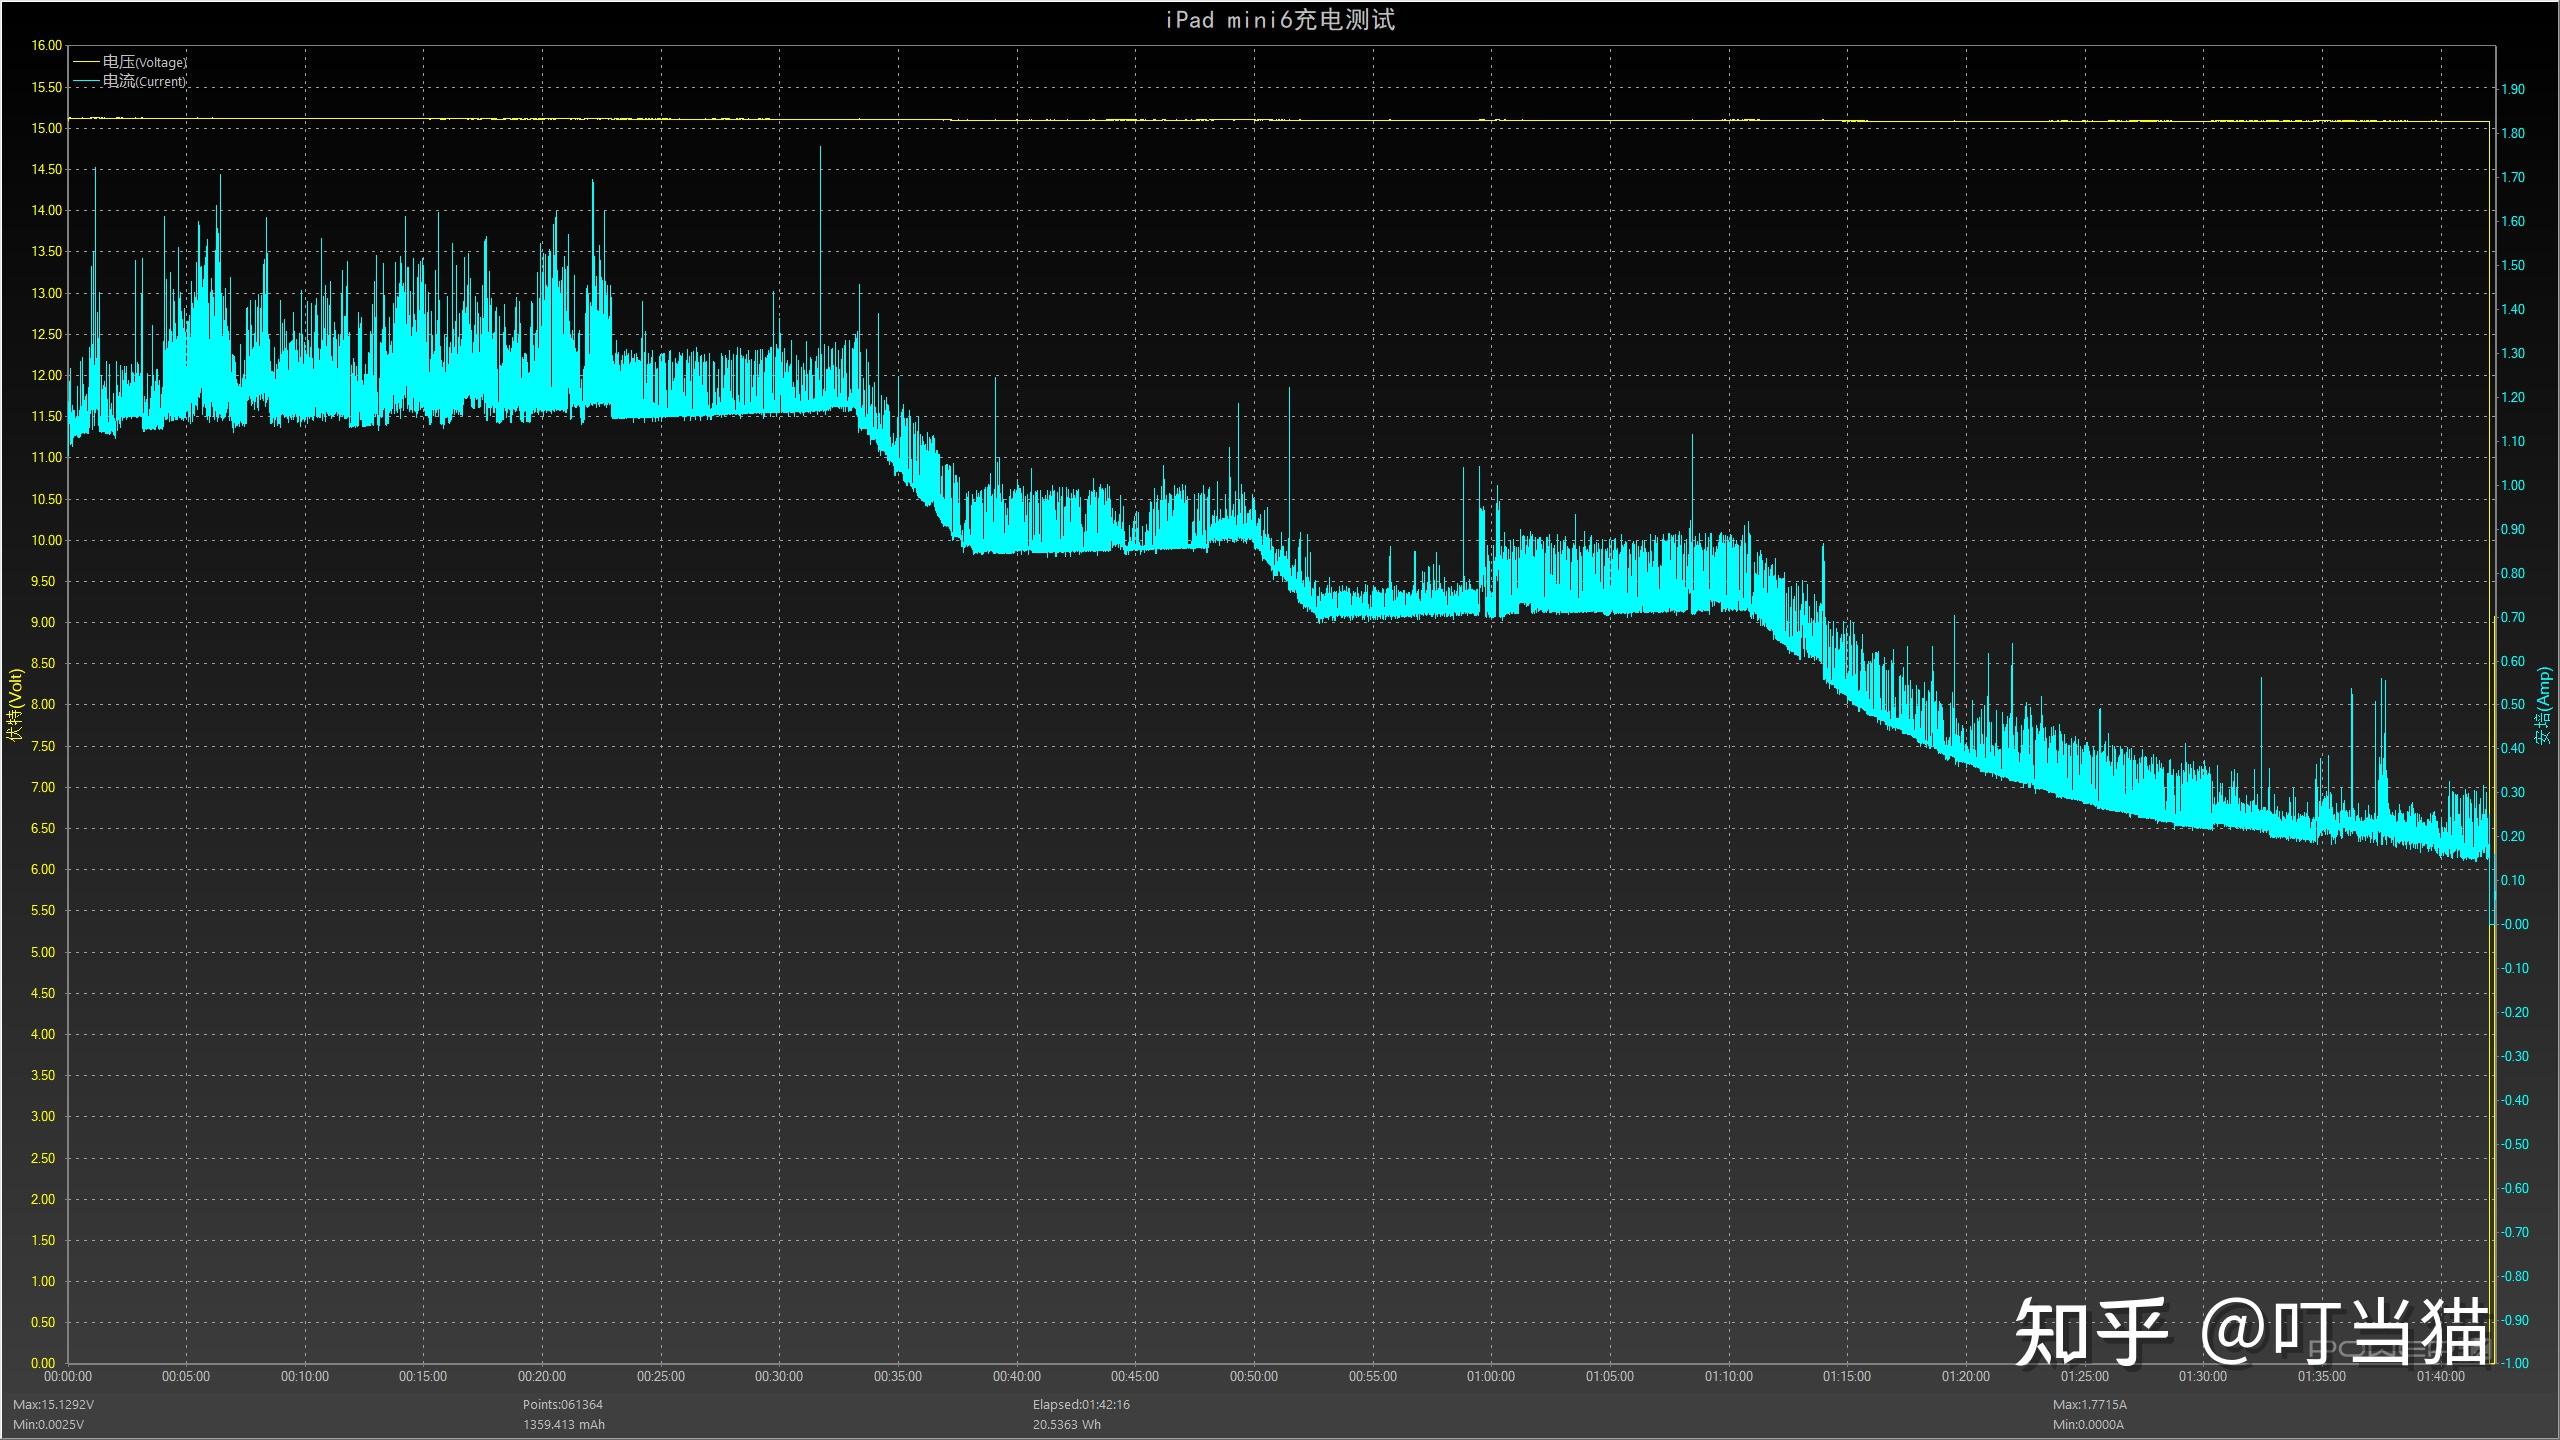Click the 1.00 current axis label
The width and height of the screenshot is (2560, 1440).
(2512, 485)
